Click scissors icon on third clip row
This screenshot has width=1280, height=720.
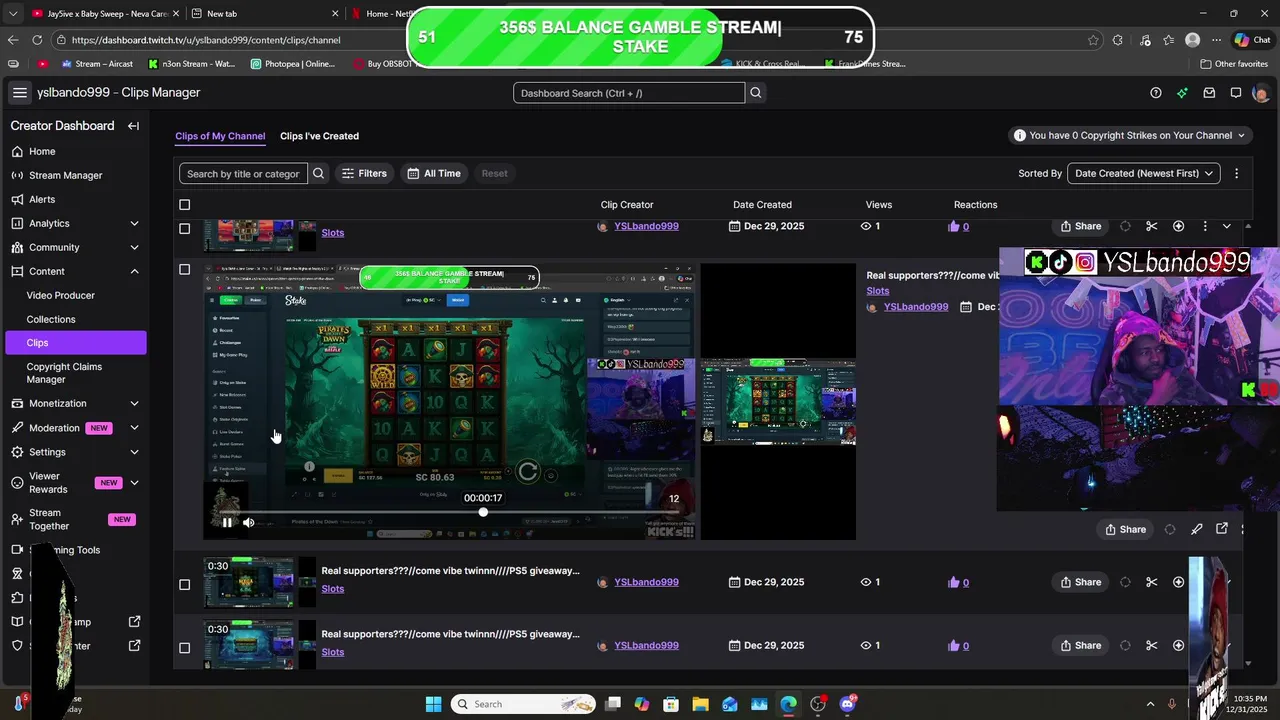pyautogui.click(x=1151, y=582)
